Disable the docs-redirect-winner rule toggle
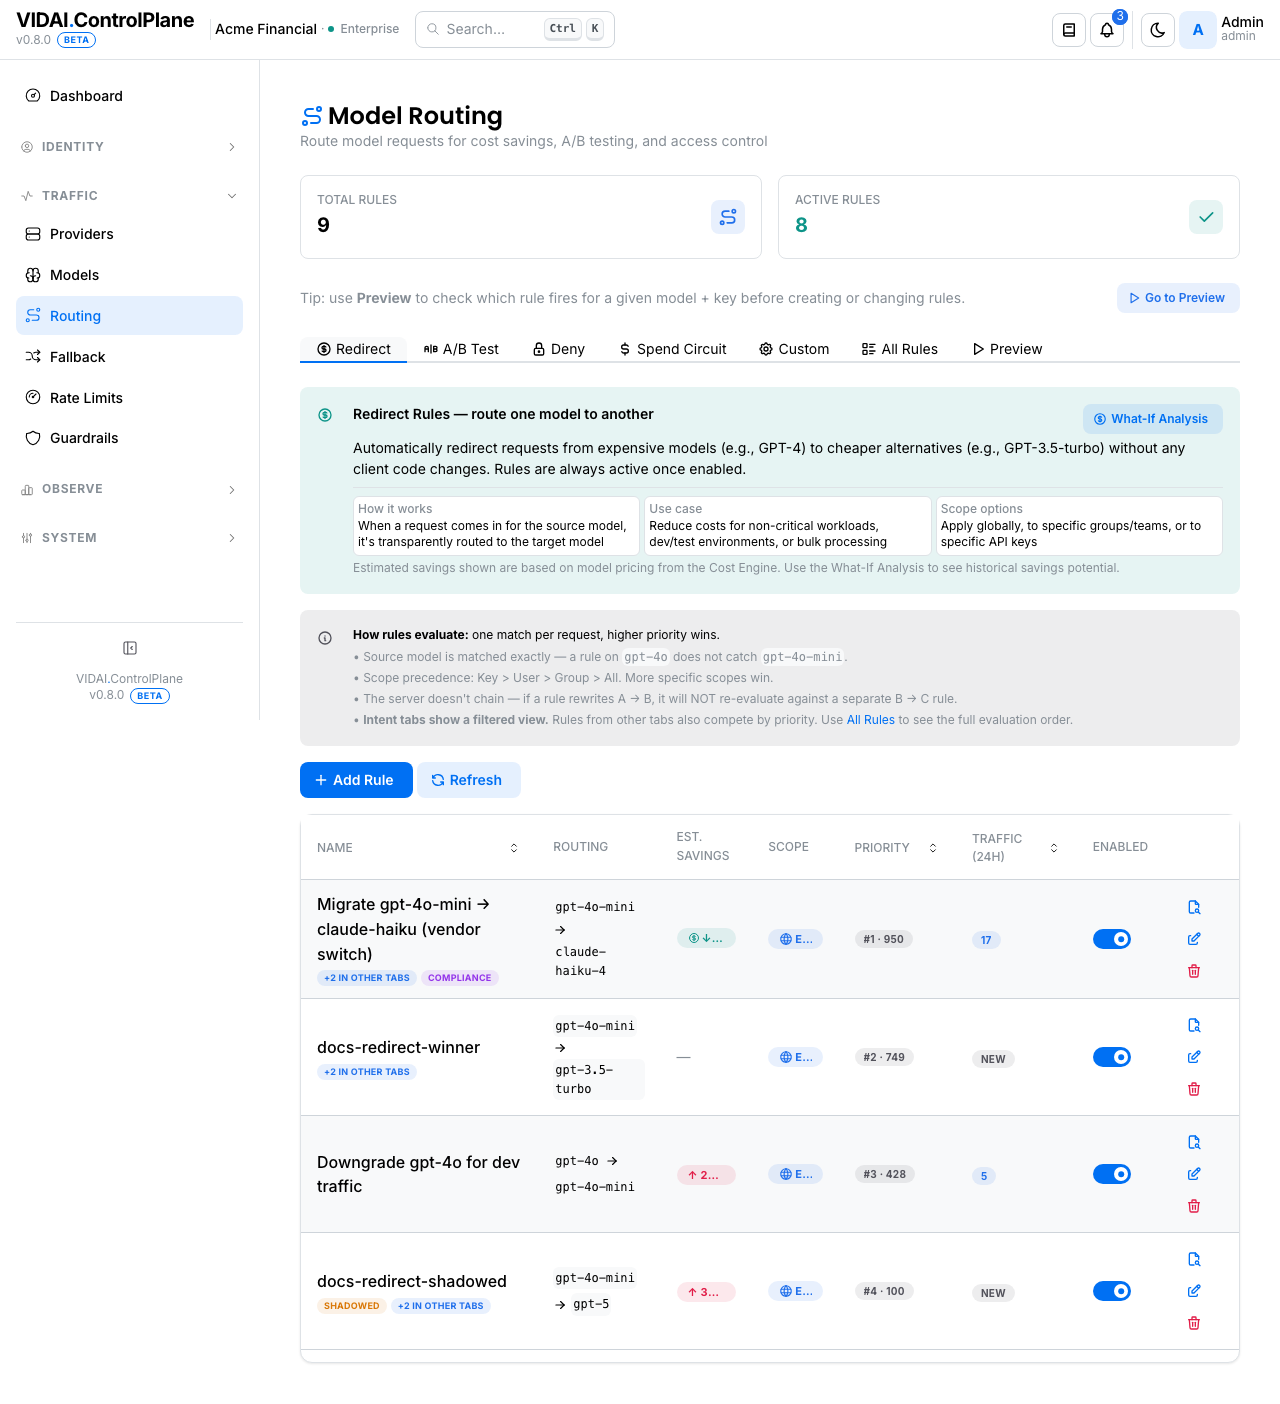Viewport: 1280px width, 1404px height. point(1112,1057)
